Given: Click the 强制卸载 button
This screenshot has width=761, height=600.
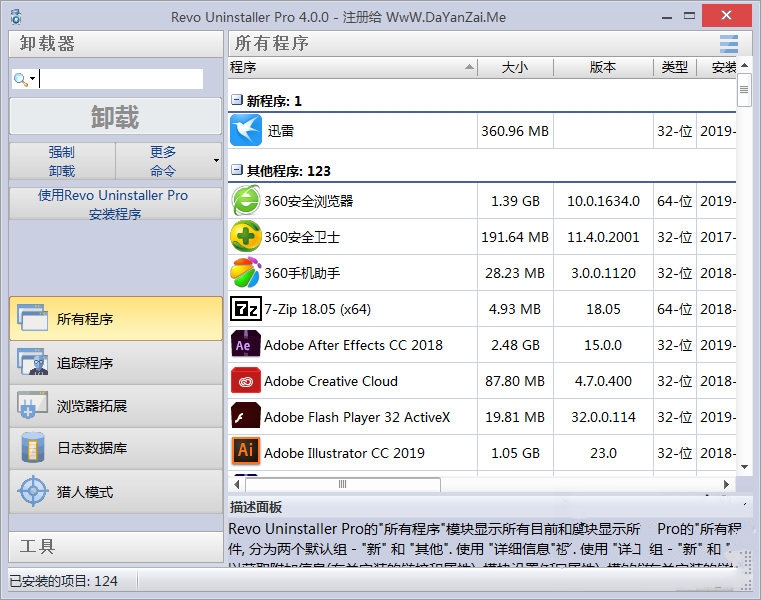Looking at the screenshot, I should pos(62,161).
